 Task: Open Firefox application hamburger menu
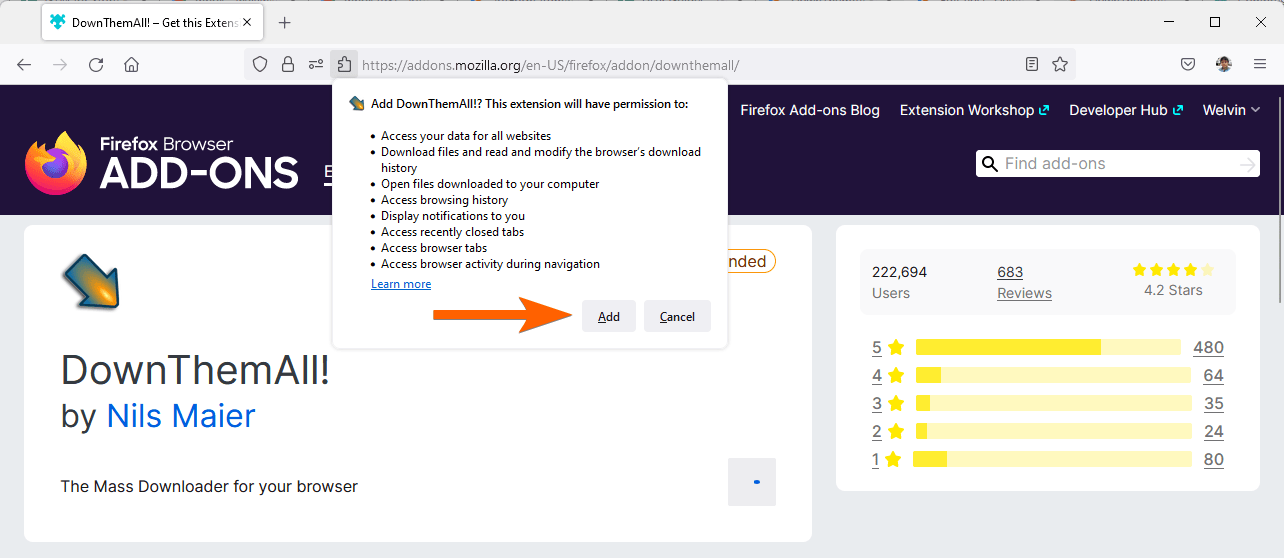coord(1260,65)
